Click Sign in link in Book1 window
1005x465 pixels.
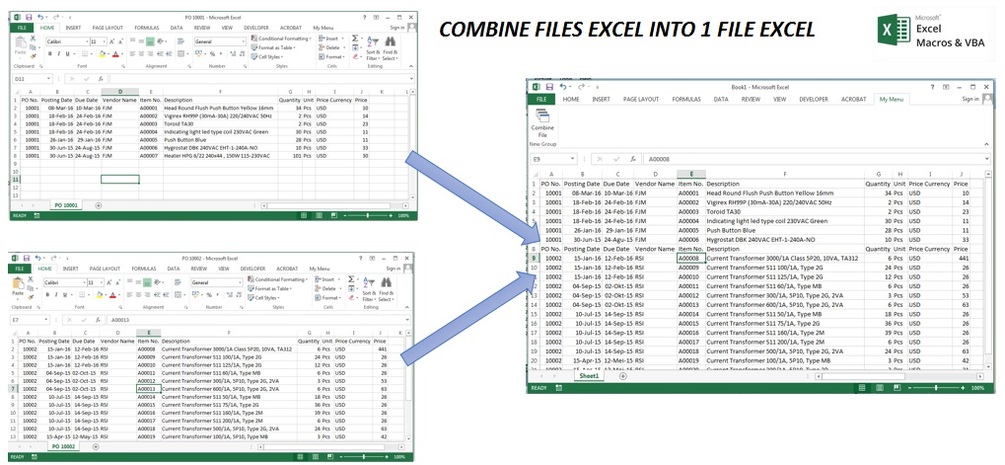pos(970,99)
